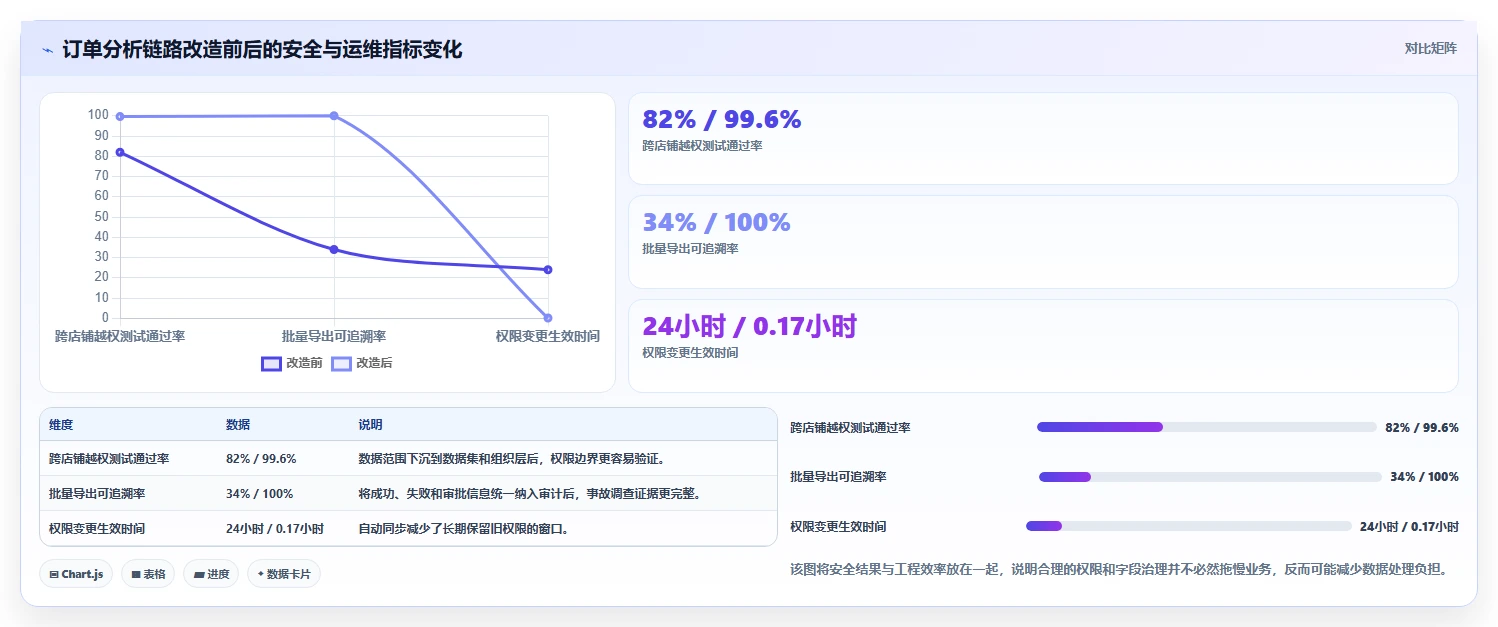Click the Chart.js tag chip
This screenshot has height=627, width=1498.
pyautogui.click(x=76, y=574)
